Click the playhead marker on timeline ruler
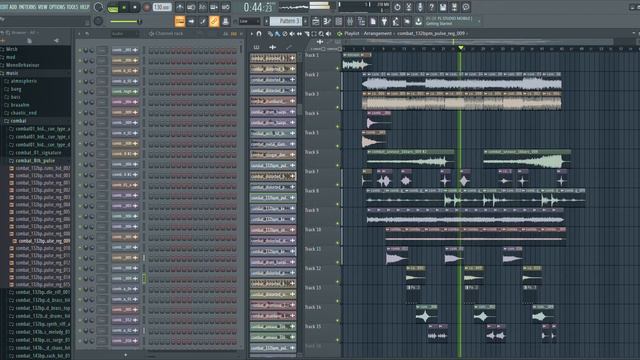The height and width of the screenshot is (360, 640). pyautogui.click(x=460, y=48)
